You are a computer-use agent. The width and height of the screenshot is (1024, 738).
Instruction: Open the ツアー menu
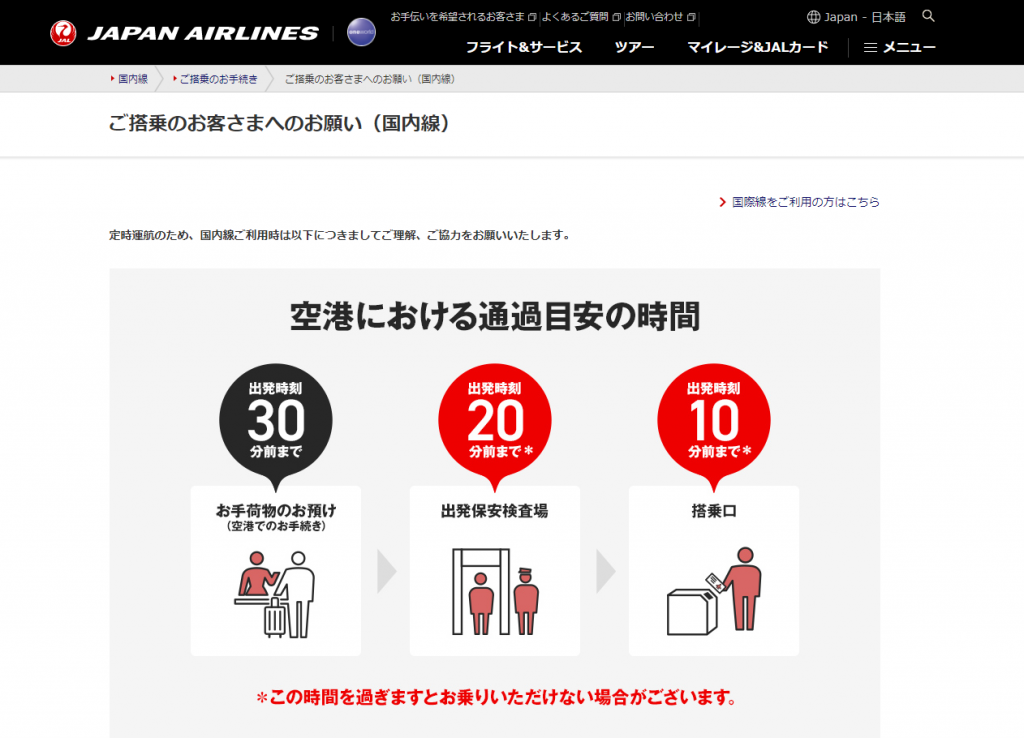(x=634, y=47)
